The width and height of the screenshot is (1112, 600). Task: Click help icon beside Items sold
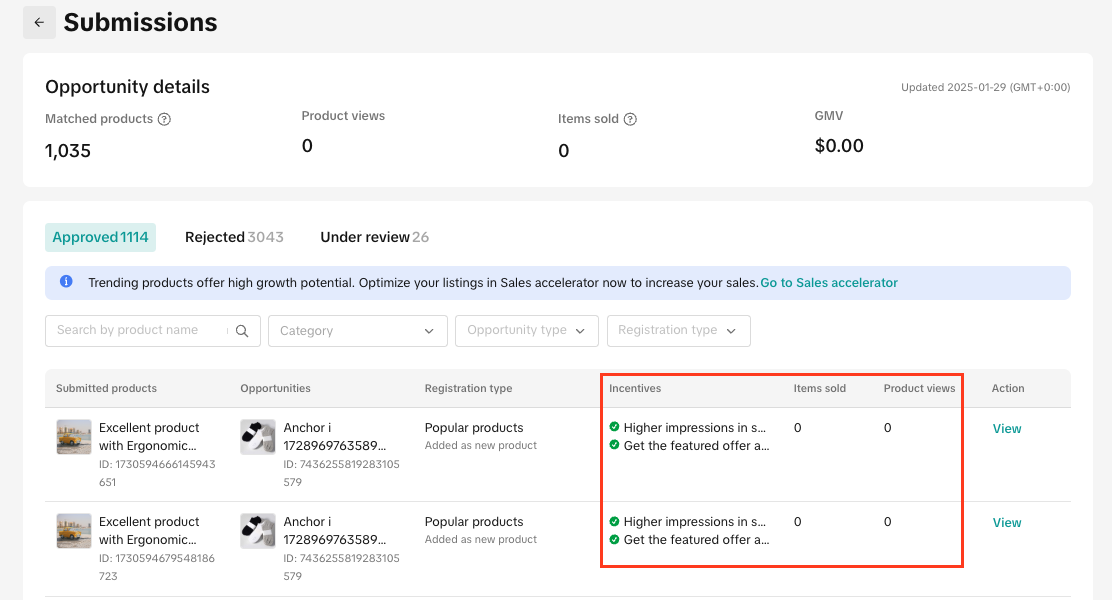point(630,119)
